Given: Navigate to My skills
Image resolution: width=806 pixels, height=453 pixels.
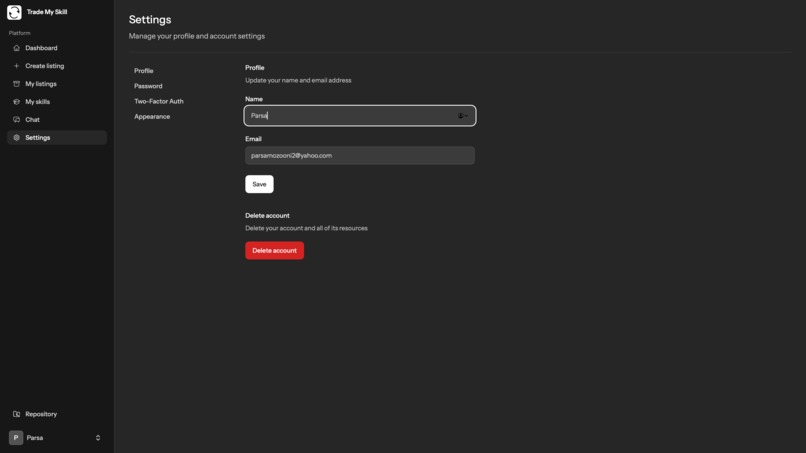Looking at the screenshot, I should coord(57,102).
